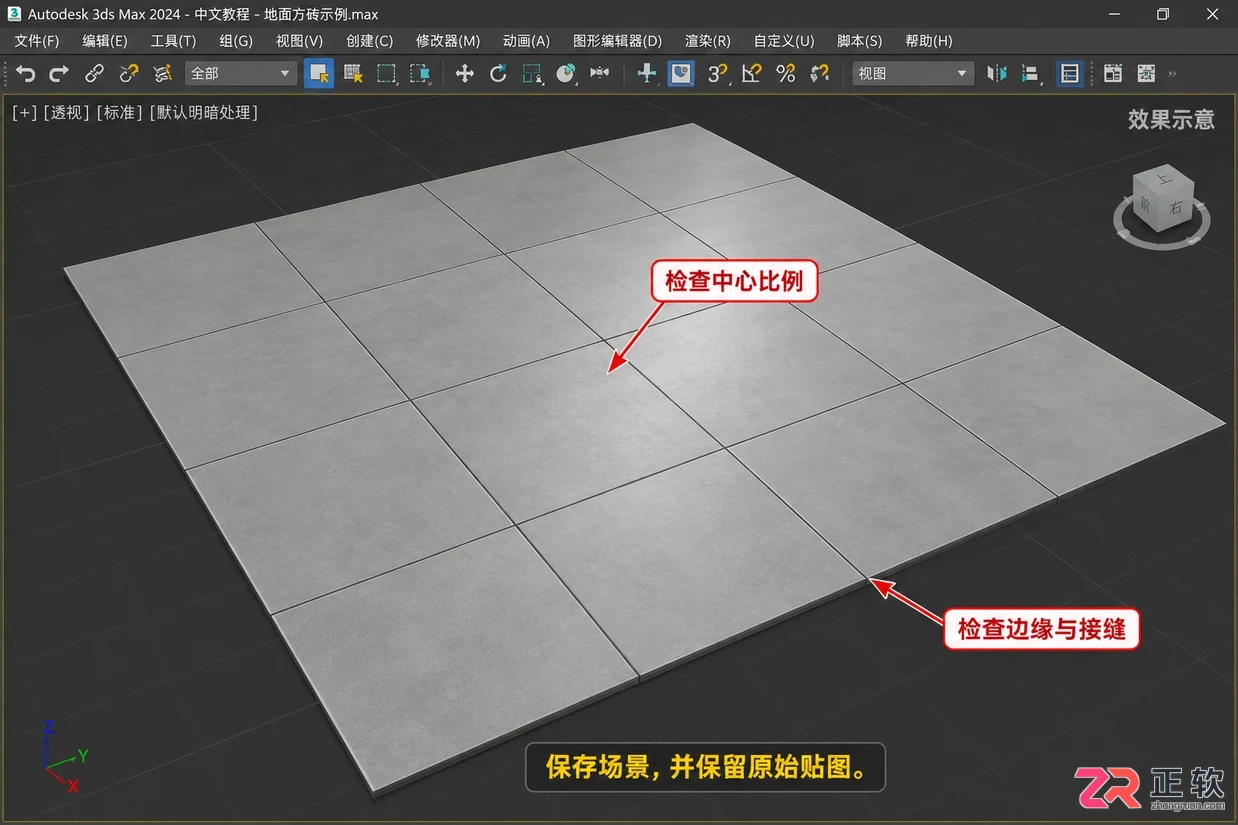Toggle the Spinner Snap button

[820, 73]
